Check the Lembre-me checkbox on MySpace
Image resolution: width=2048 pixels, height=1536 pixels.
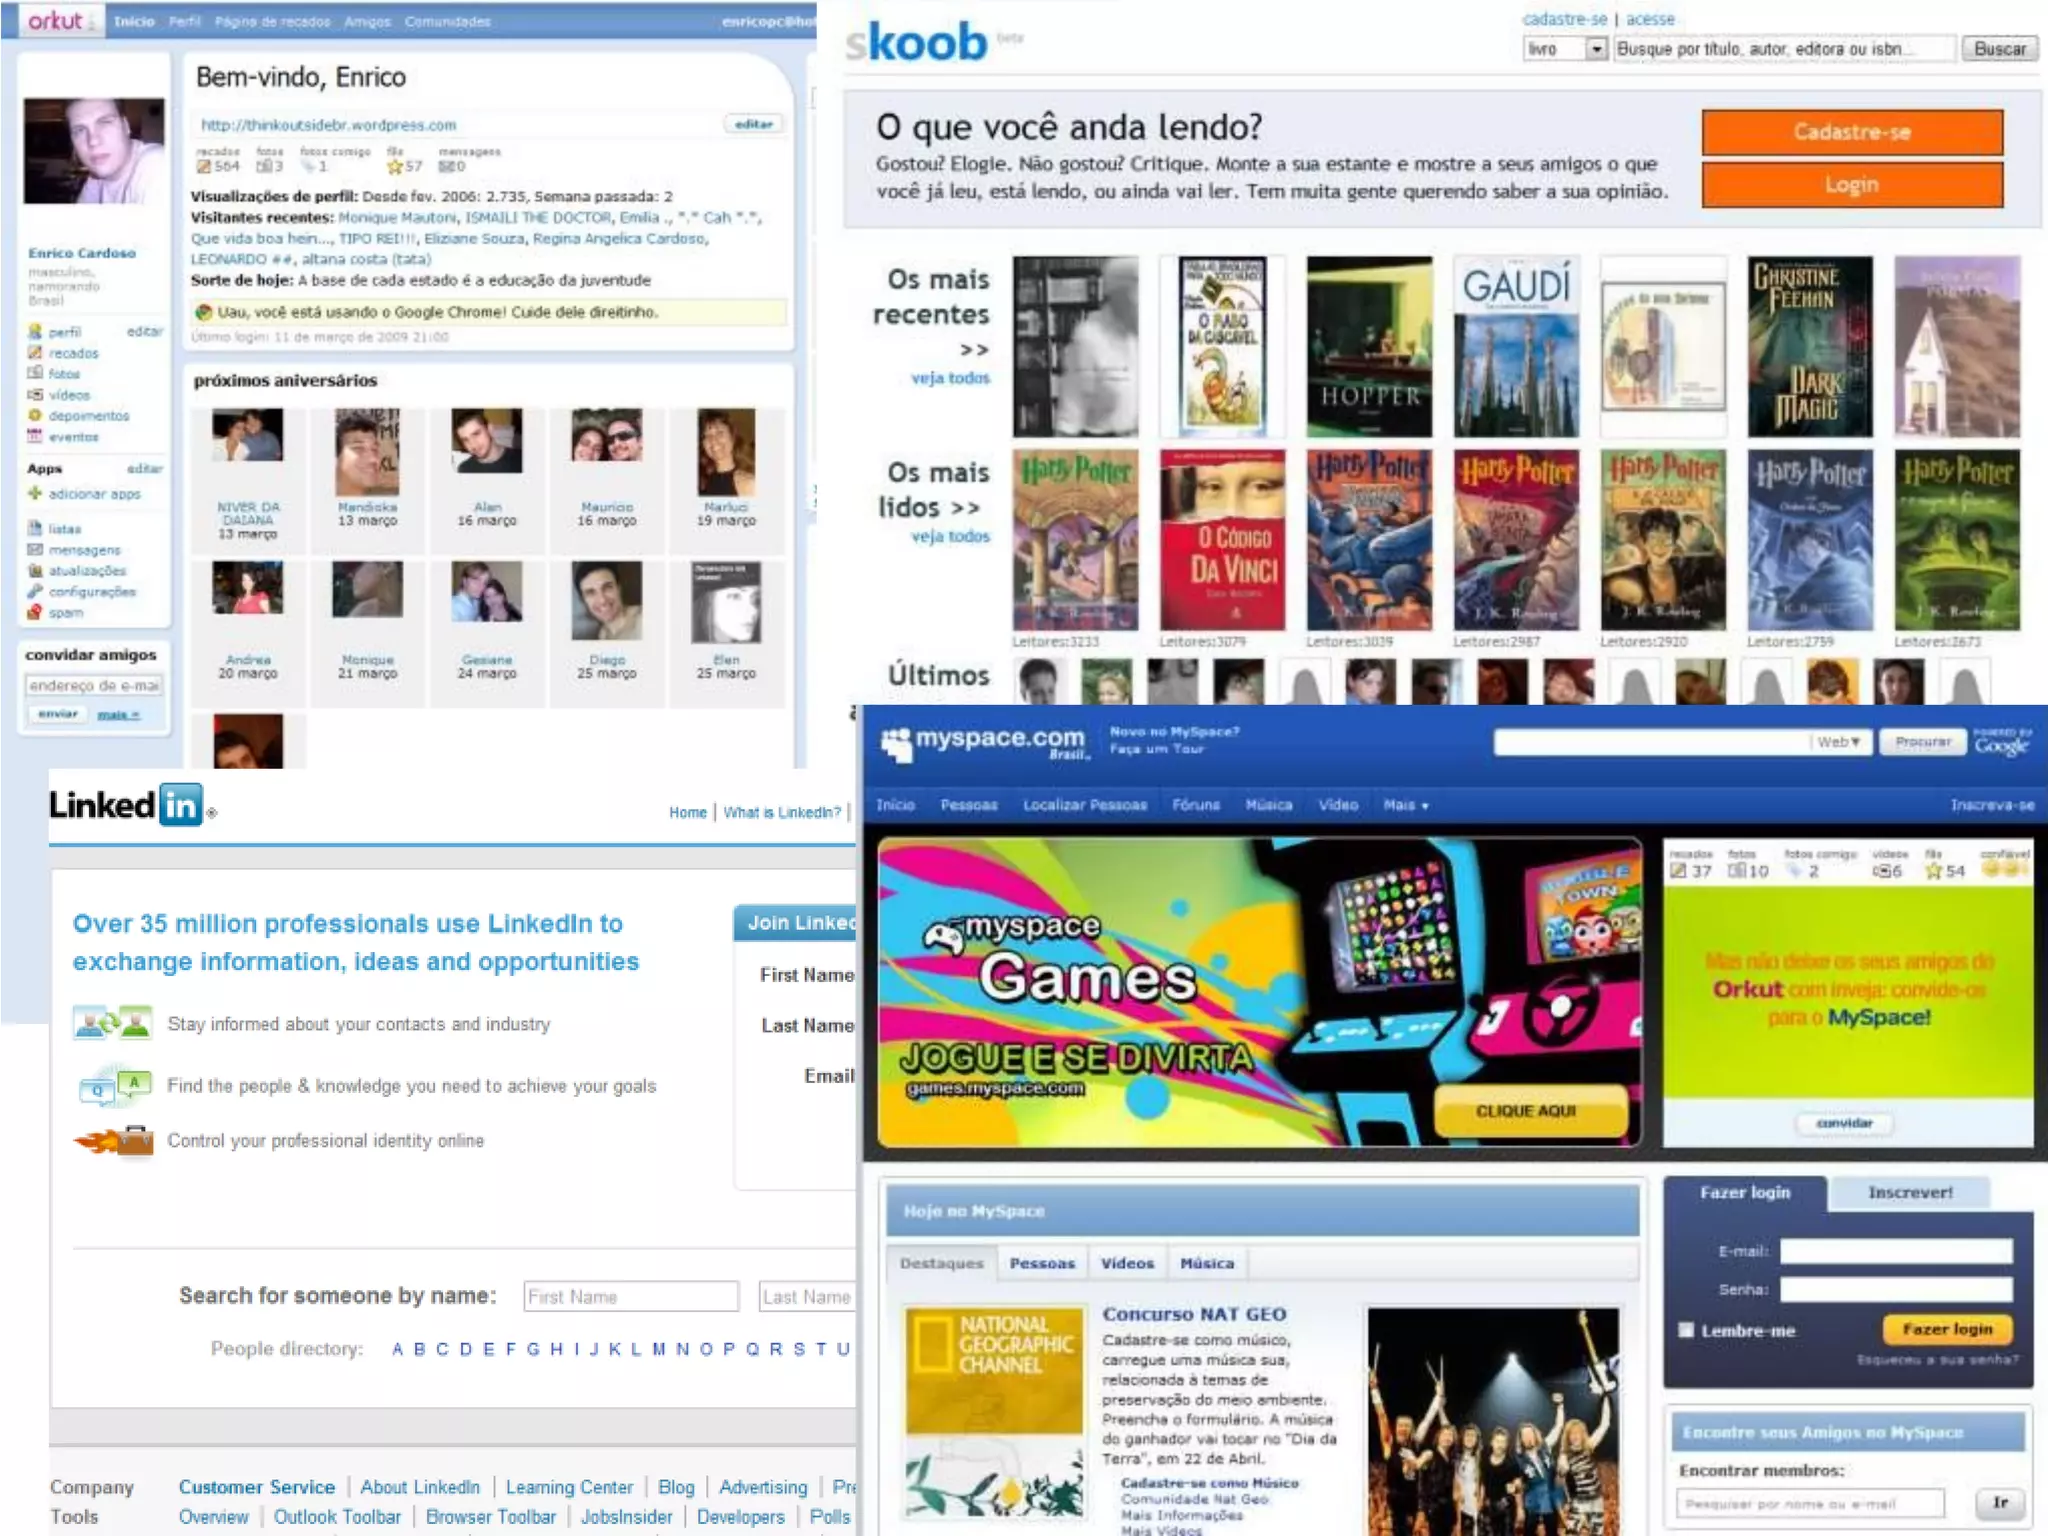click(1686, 1330)
